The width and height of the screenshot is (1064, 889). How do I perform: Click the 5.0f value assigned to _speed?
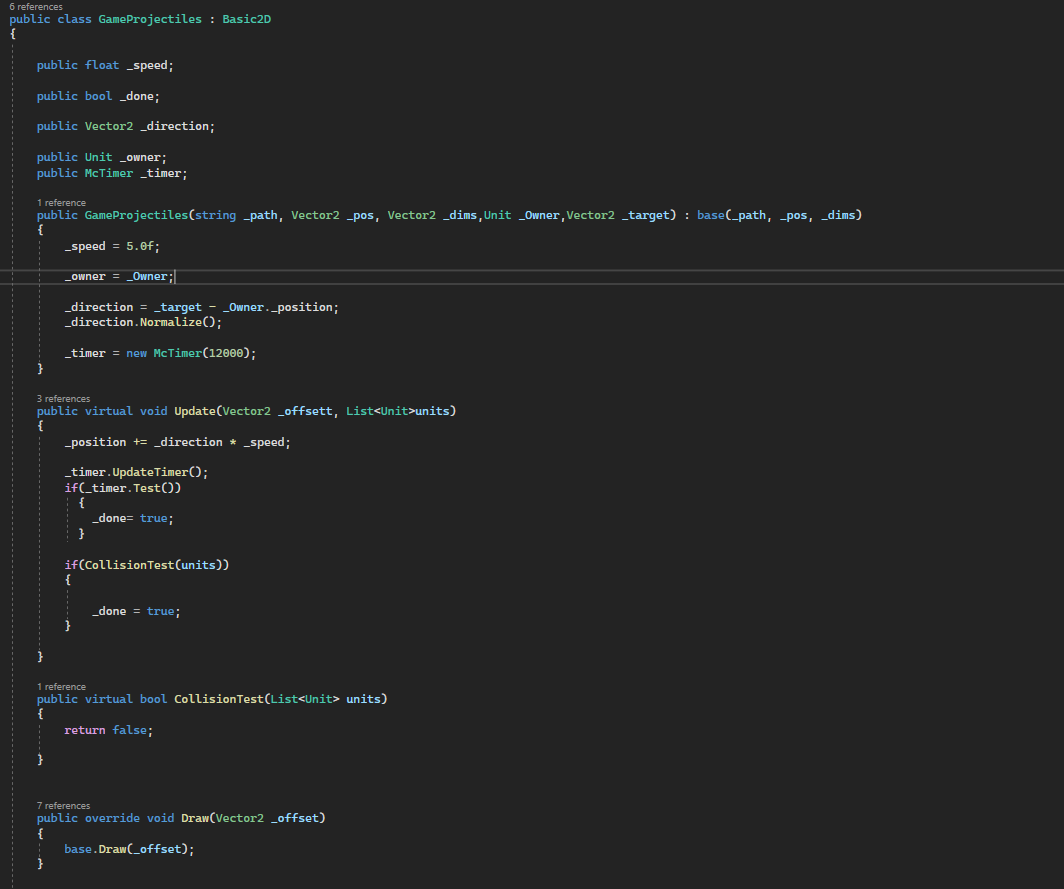click(140, 246)
